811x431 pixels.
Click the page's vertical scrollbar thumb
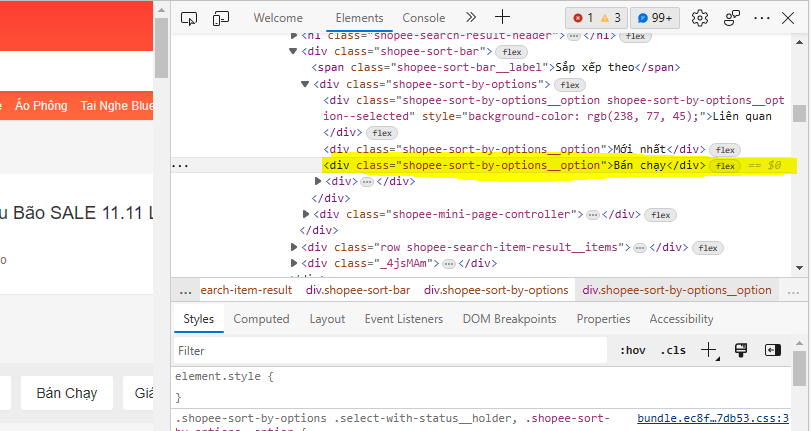(x=161, y=48)
